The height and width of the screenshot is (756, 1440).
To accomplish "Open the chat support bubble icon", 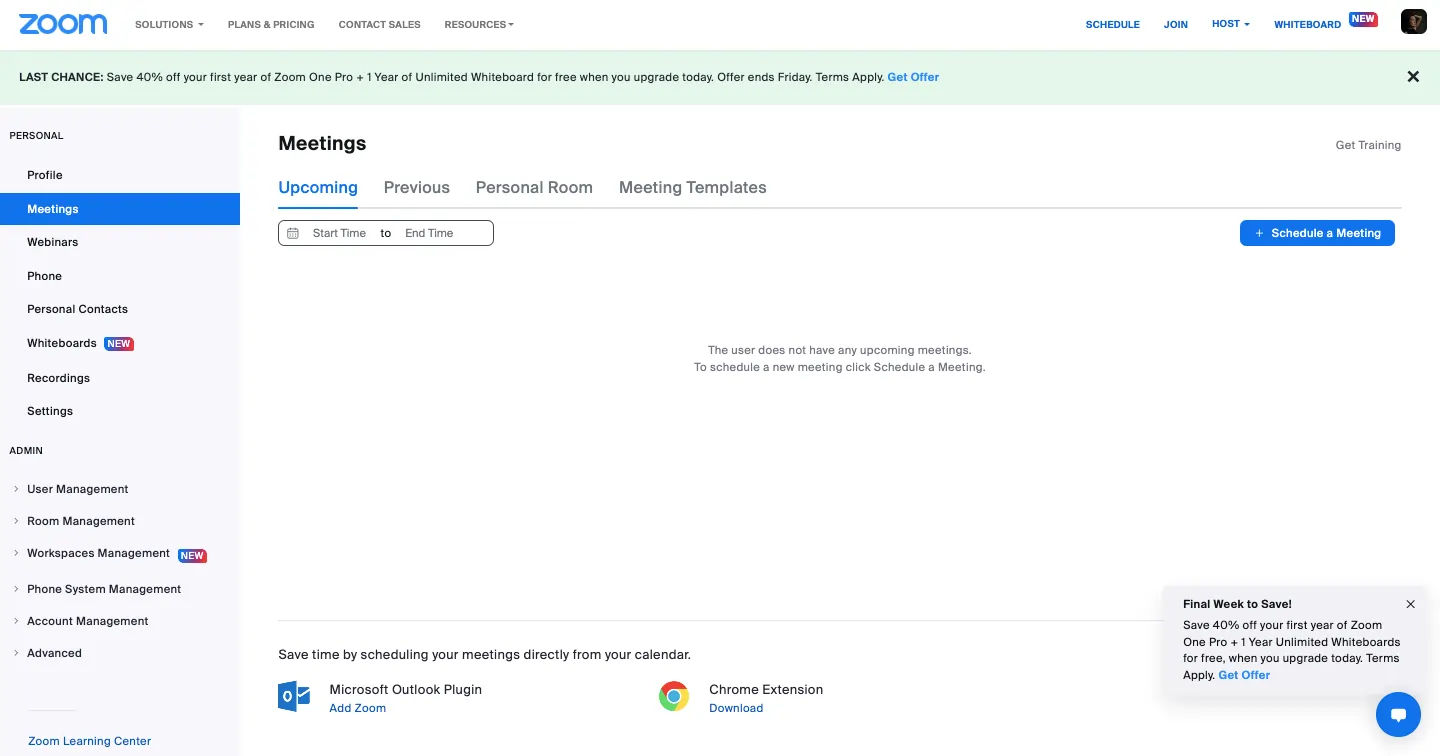I will [1398, 714].
